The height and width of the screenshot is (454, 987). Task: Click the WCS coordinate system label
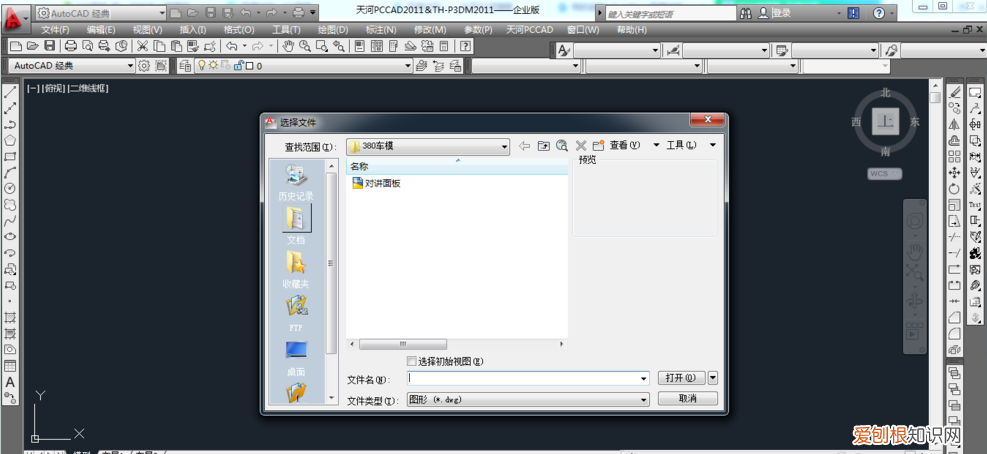coord(884,173)
